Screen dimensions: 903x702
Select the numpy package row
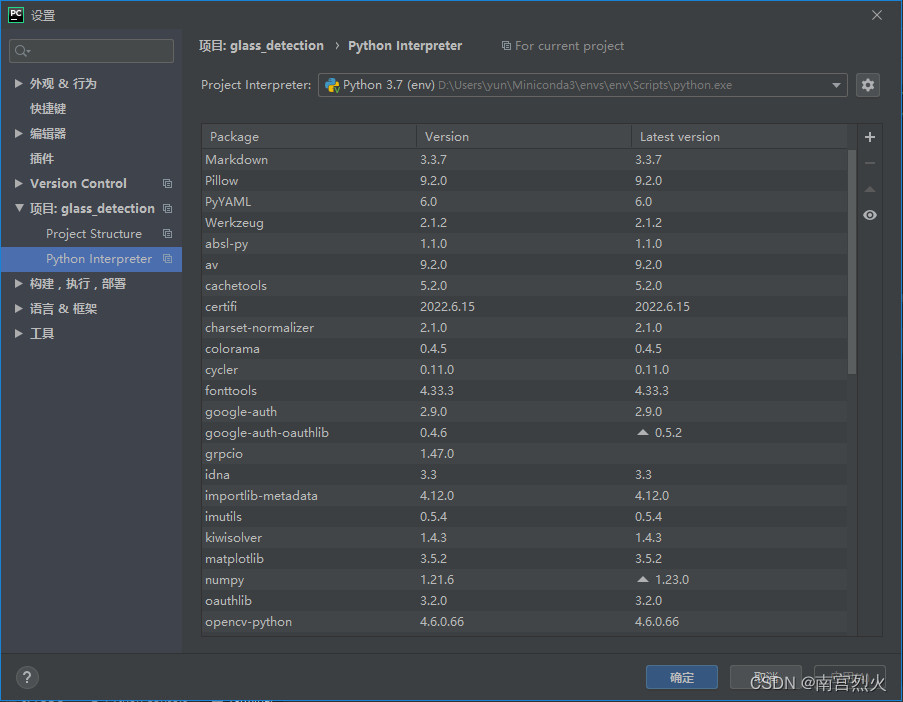(x=525, y=580)
